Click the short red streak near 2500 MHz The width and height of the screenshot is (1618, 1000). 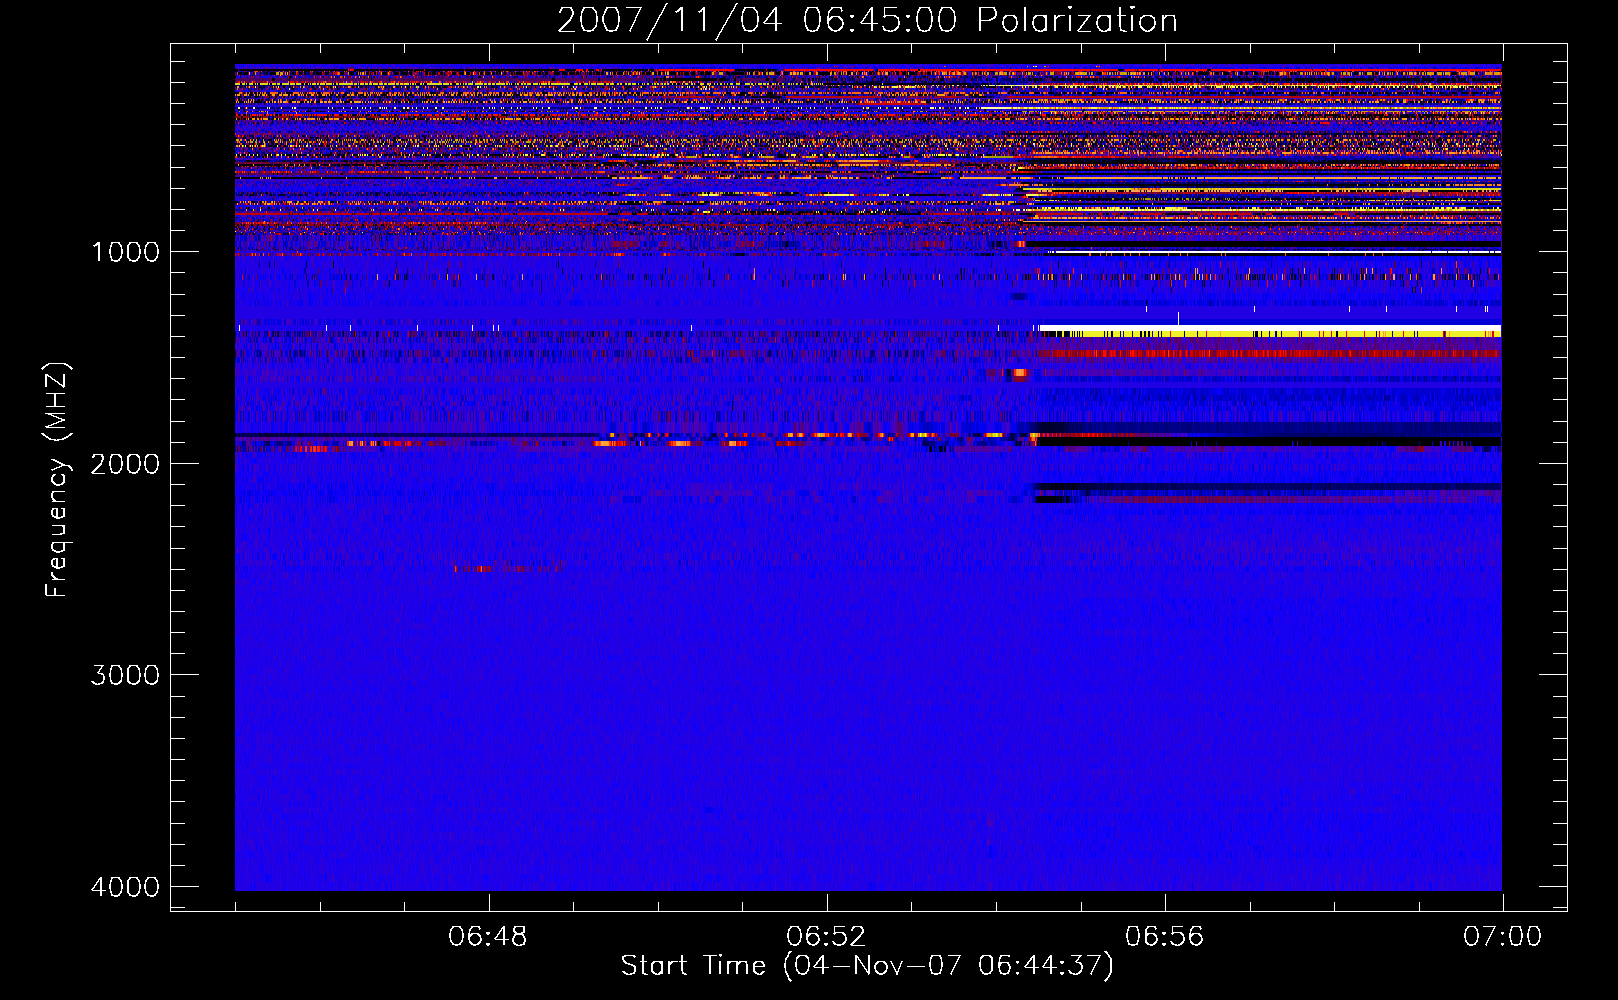click(506, 568)
